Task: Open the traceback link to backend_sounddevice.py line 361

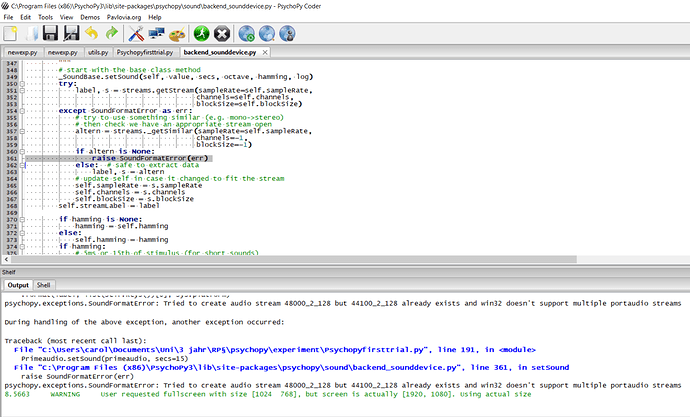Action: tap(291, 367)
